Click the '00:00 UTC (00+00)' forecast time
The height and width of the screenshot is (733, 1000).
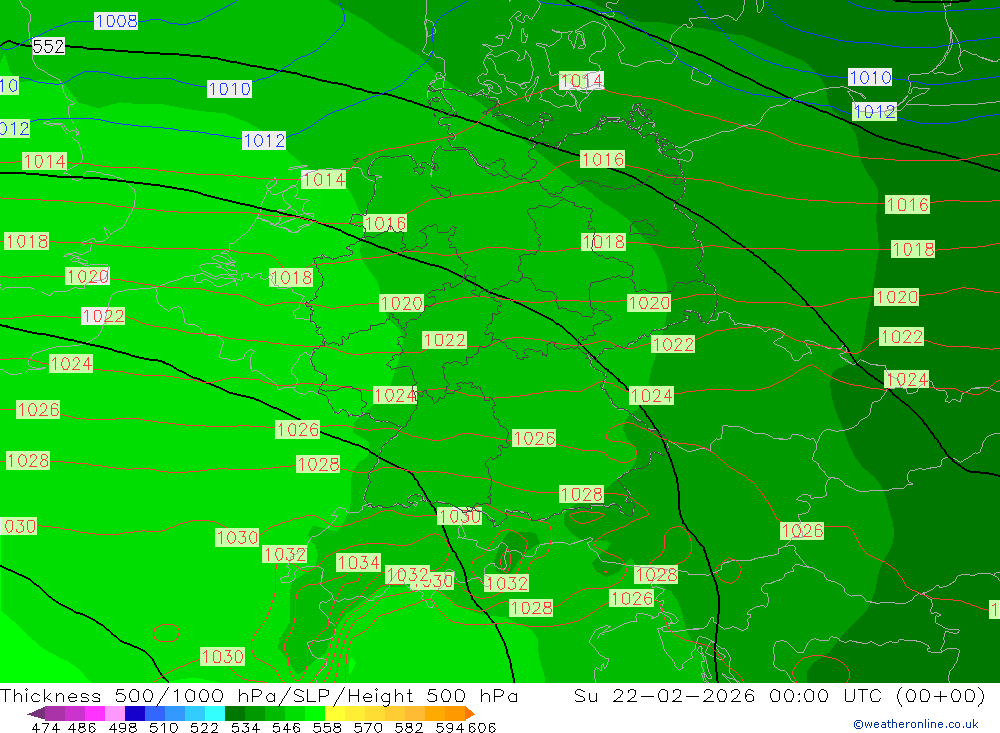click(877, 695)
